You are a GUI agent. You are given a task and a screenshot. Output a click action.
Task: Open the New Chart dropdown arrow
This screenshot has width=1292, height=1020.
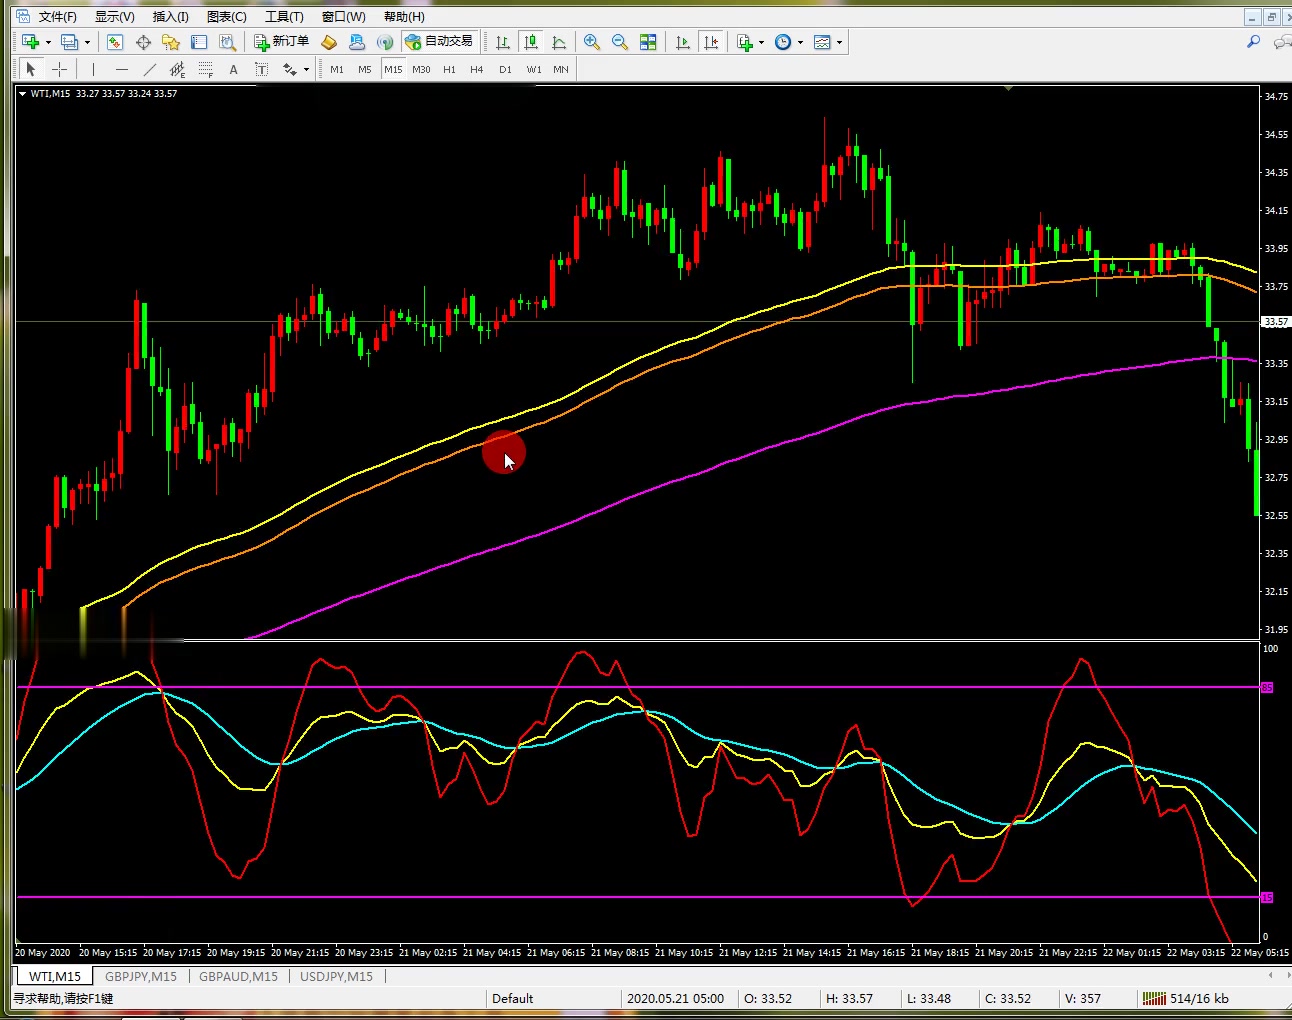click(48, 42)
